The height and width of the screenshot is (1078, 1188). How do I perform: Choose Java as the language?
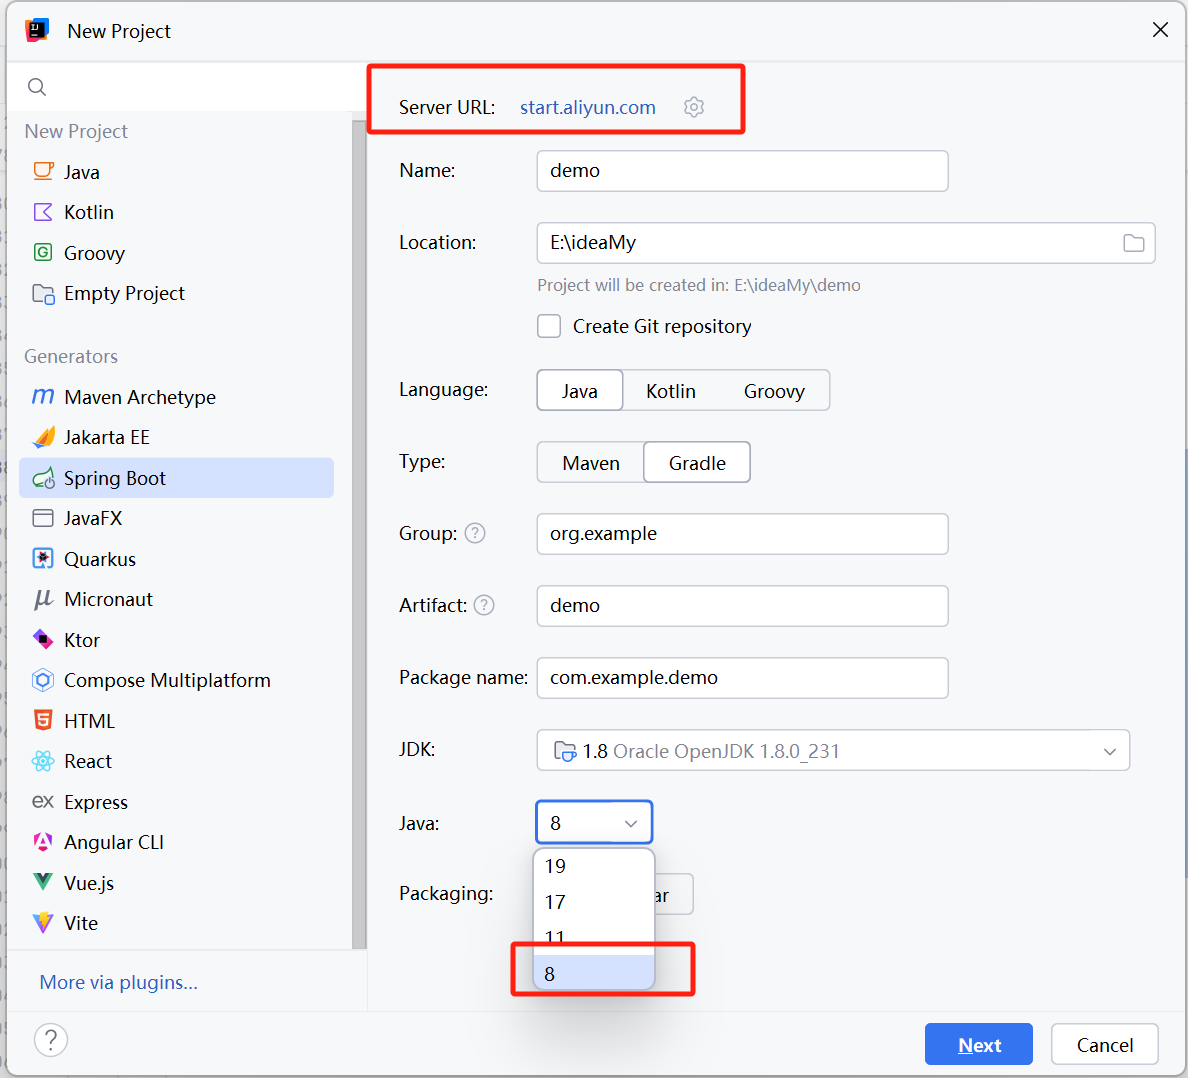tap(580, 391)
